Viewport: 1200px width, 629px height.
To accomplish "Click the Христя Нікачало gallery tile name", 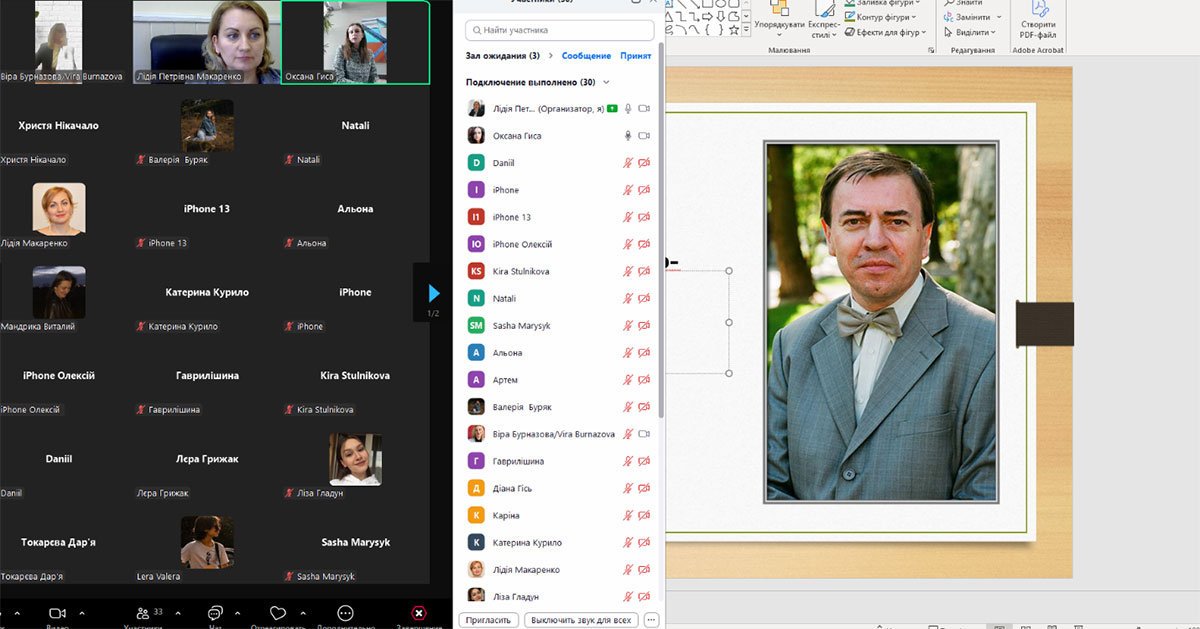I will tap(58, 126).
